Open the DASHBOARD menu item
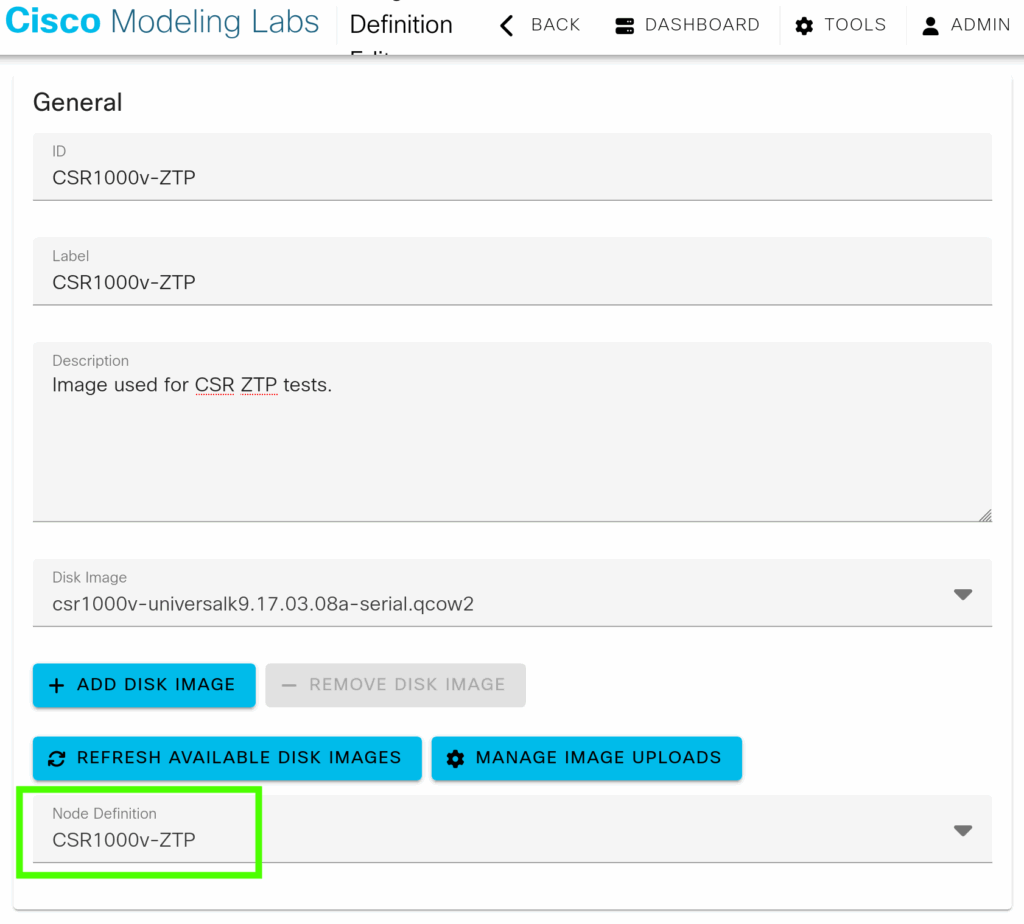 coord(701,25)
